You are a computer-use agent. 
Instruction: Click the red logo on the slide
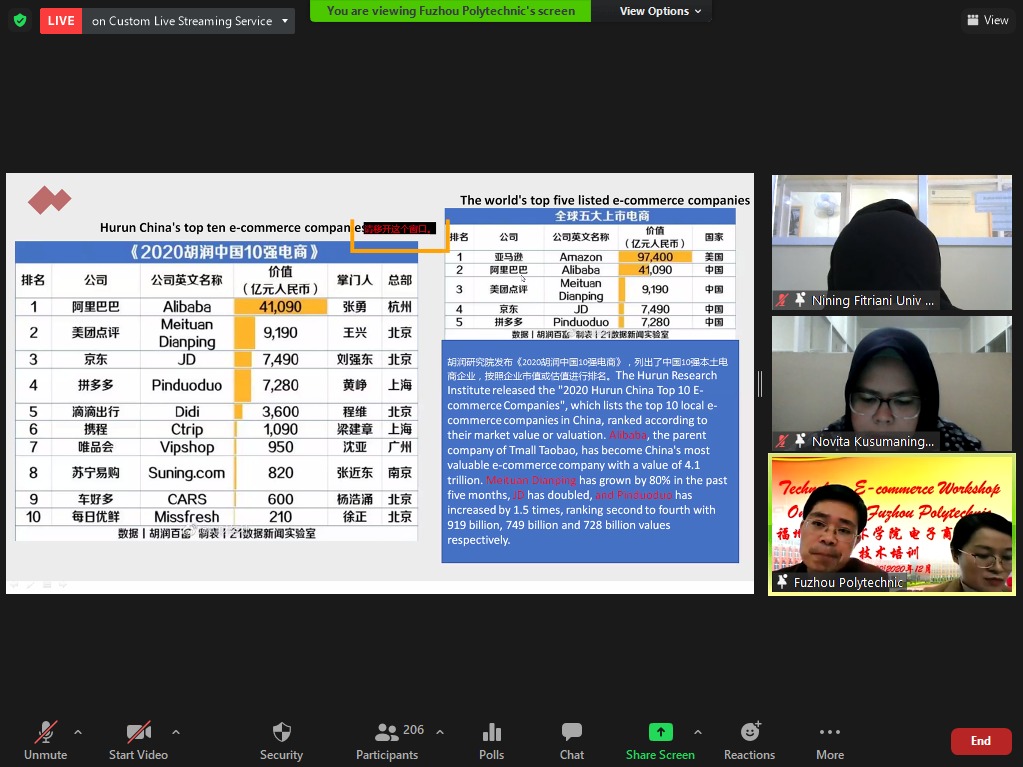[50, 200]
